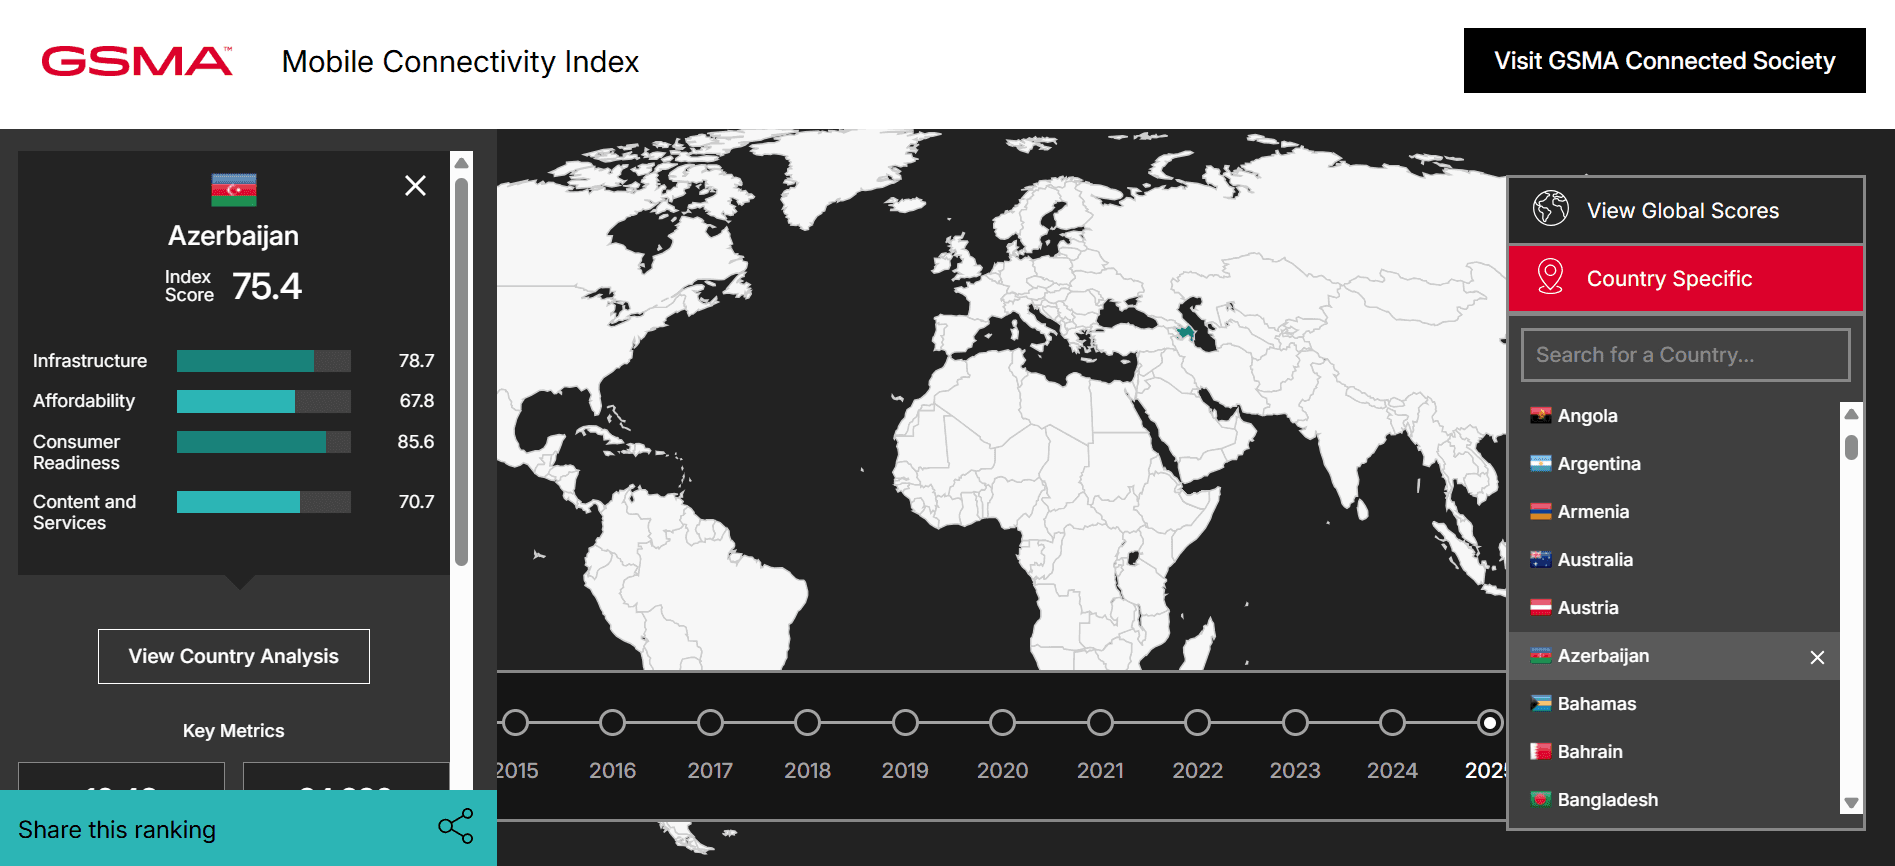Click Share this ranking bar
Screen dimensions: 1895x866
coord(248,828)
